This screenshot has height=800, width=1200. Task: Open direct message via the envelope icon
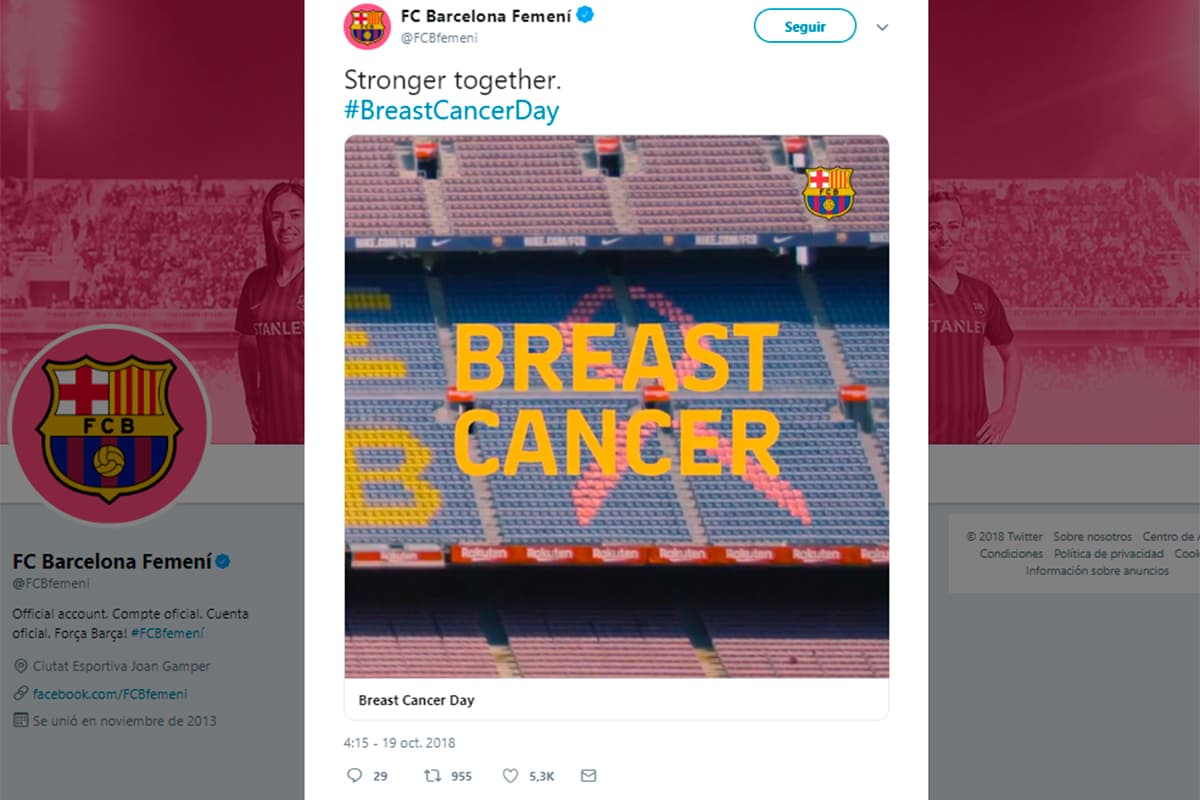pyautogui.click(x=588, y=775)
